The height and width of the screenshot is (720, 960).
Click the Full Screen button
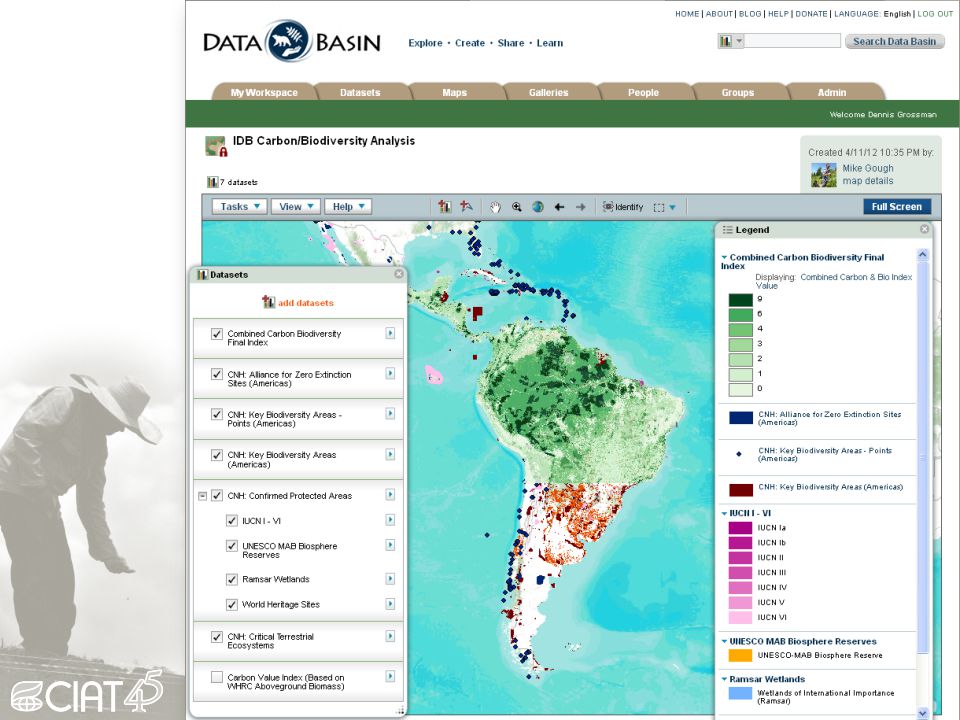[x=897, y=207]
